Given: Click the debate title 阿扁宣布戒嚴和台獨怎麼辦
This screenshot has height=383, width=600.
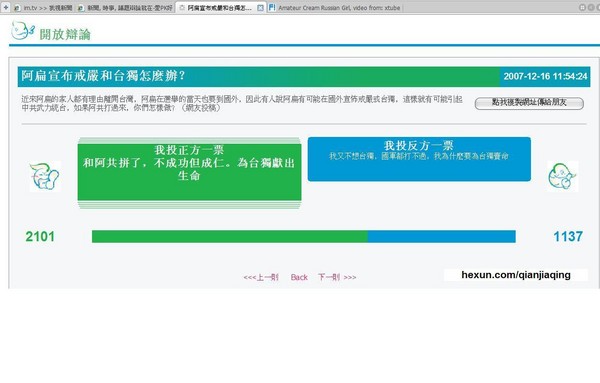Looking at the screenshot, I should tap(103, 76).
